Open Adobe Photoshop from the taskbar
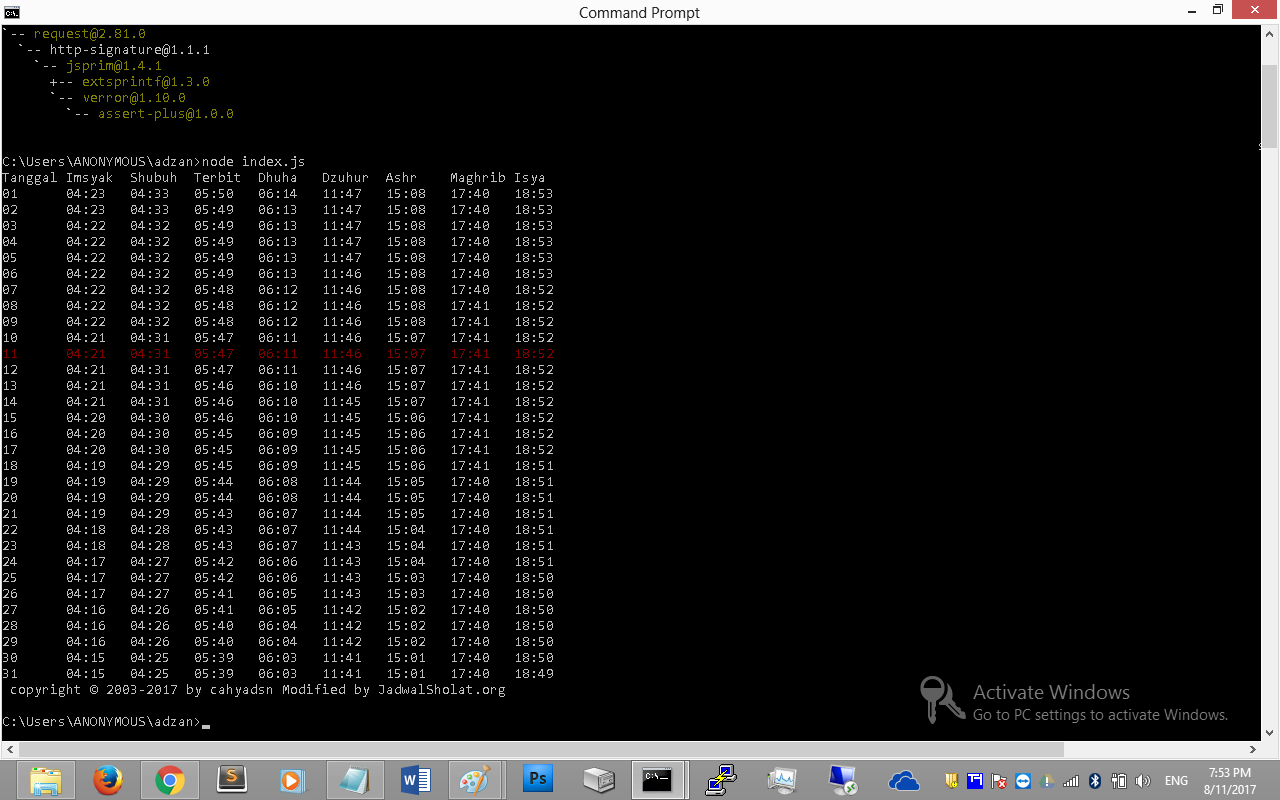 [538, 780]
